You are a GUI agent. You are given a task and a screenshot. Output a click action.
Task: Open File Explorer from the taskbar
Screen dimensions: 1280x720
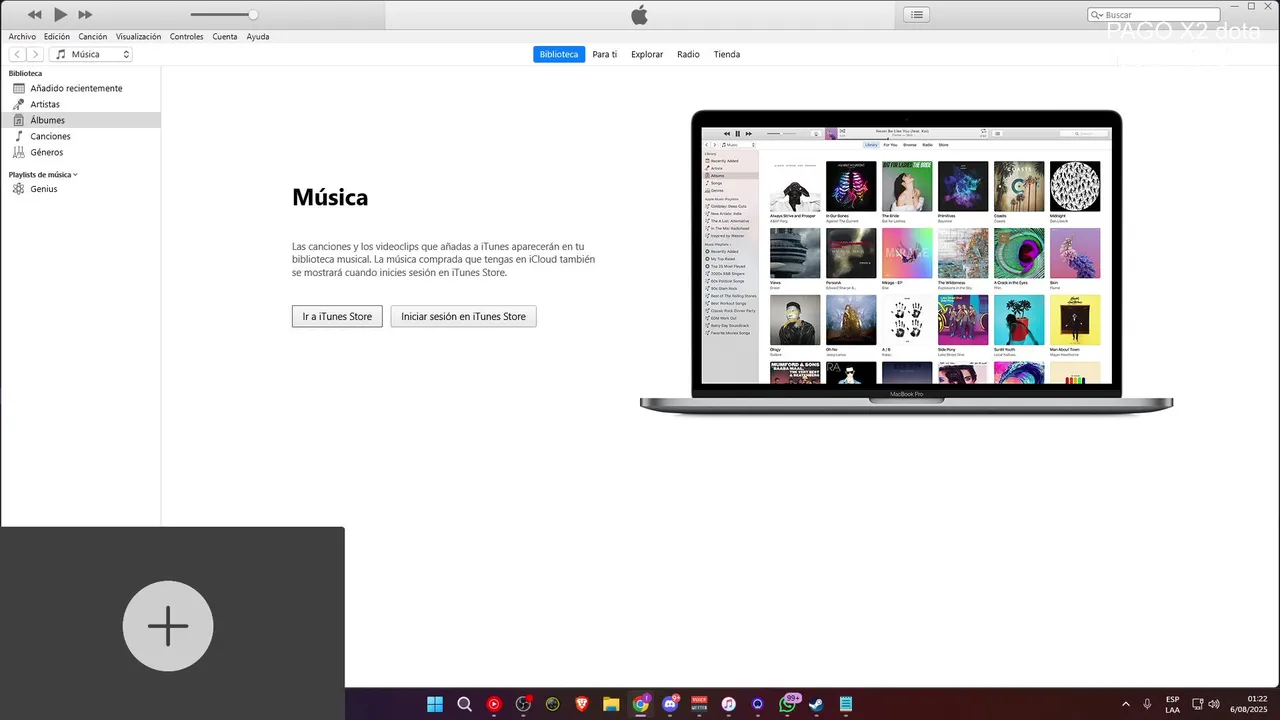click(x=611, y=704)
